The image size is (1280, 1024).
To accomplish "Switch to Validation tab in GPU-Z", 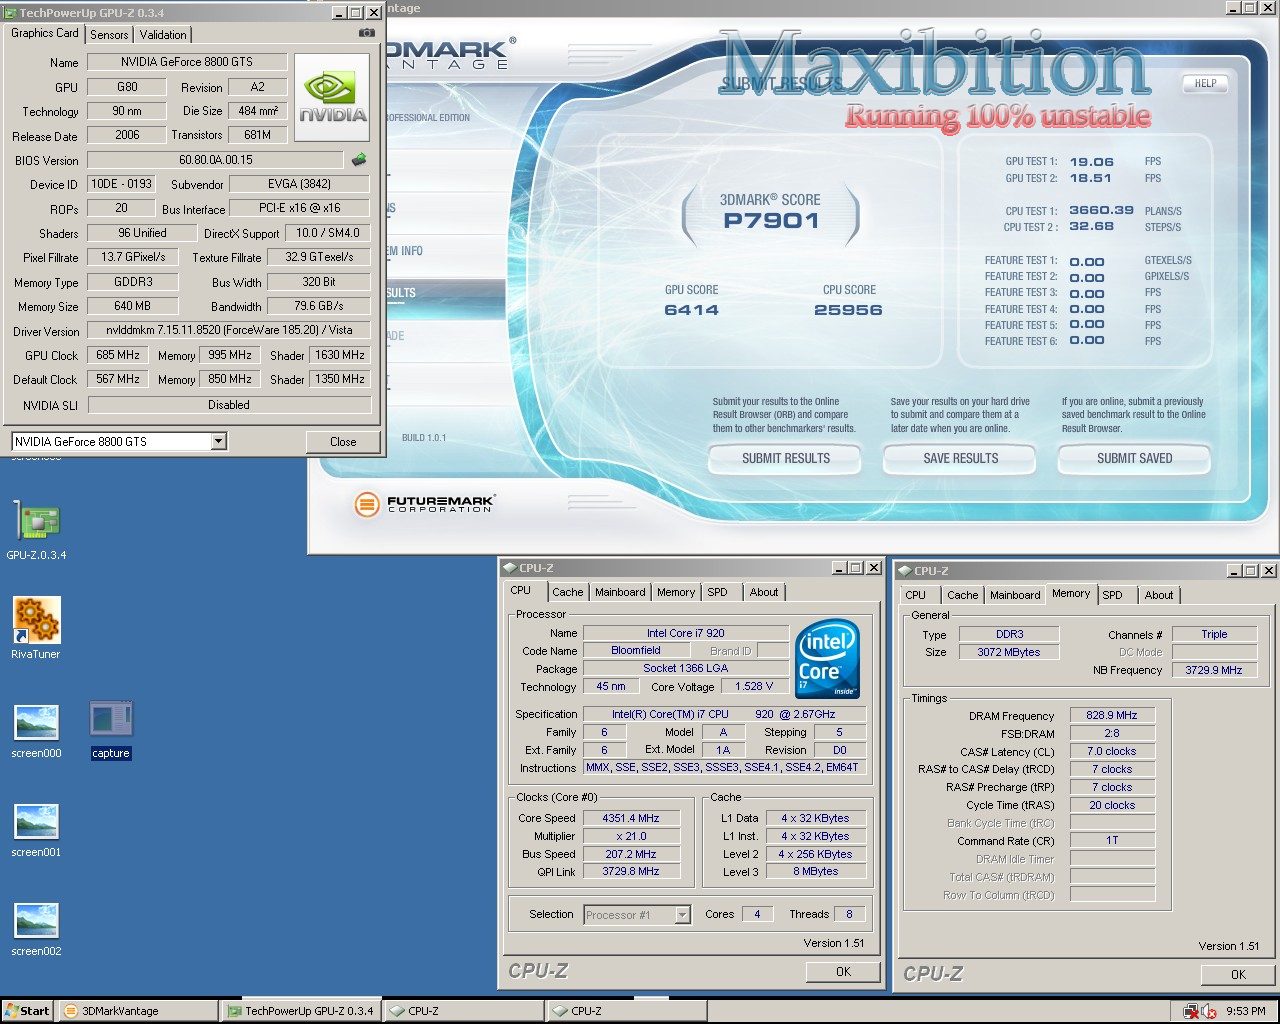I will (x=163, y=35).
